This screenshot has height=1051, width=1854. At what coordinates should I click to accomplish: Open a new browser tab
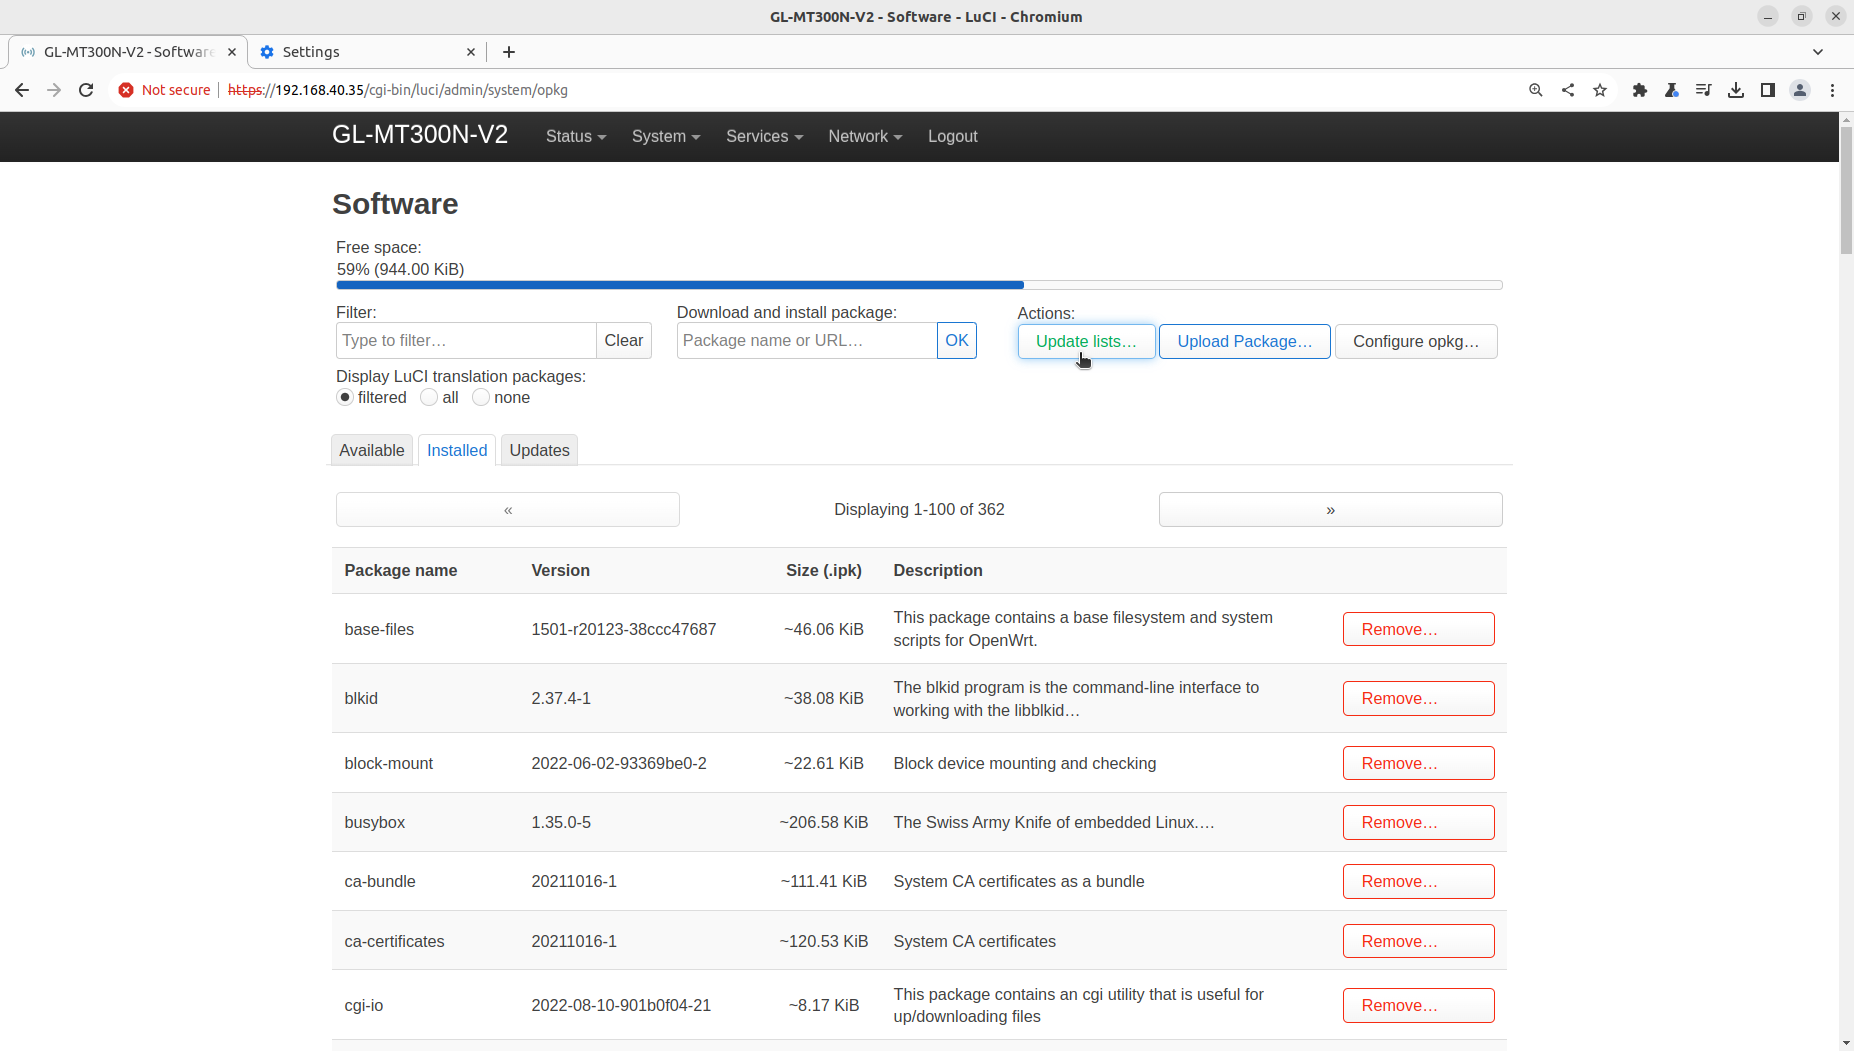pyautogui.click(x=509, y=52)
